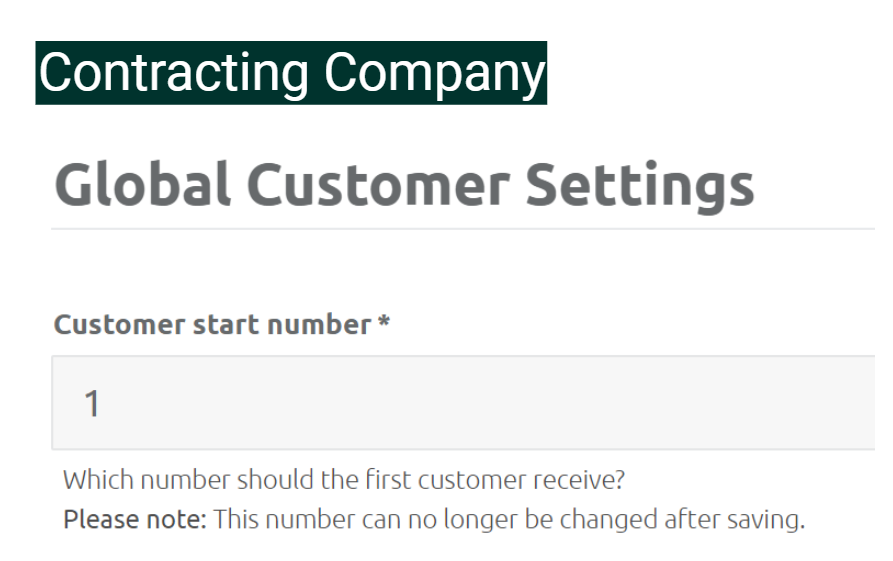Click the bold 'Please note:' text
This screenshot has height=561, width=893.
click(134, 519)
